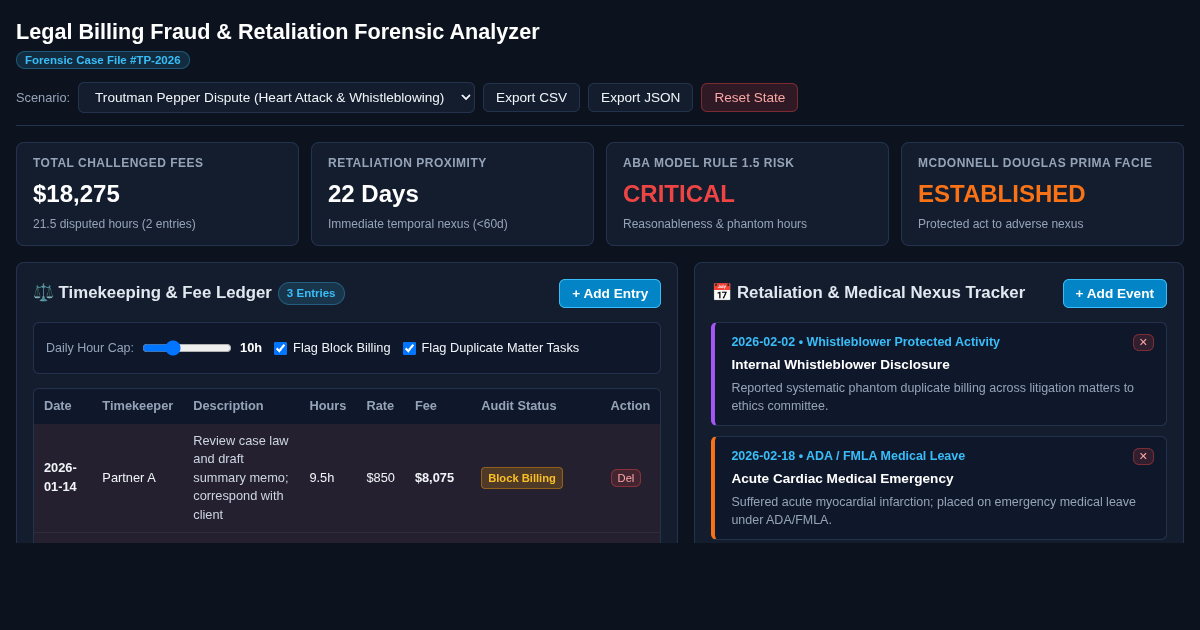Toggle the Flag Duplicate Matter Tasks checkbox
This screenshot has width=1200, height=630.
click(x=409, y=348)
